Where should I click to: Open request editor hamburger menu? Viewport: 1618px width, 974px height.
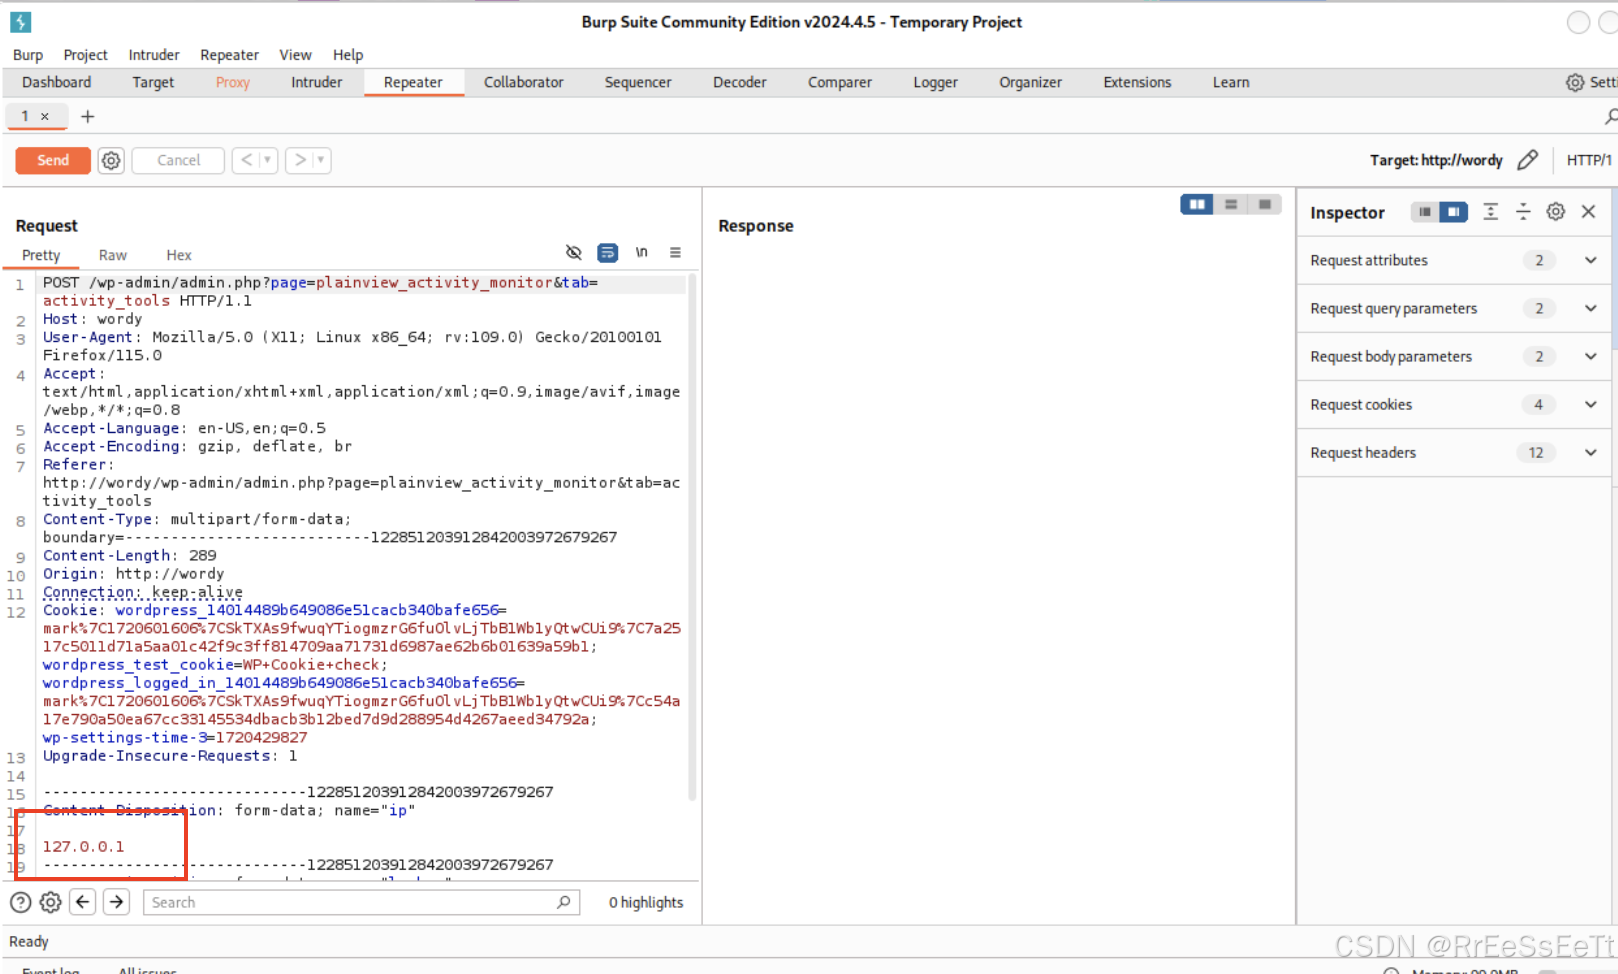pos(675,252)
